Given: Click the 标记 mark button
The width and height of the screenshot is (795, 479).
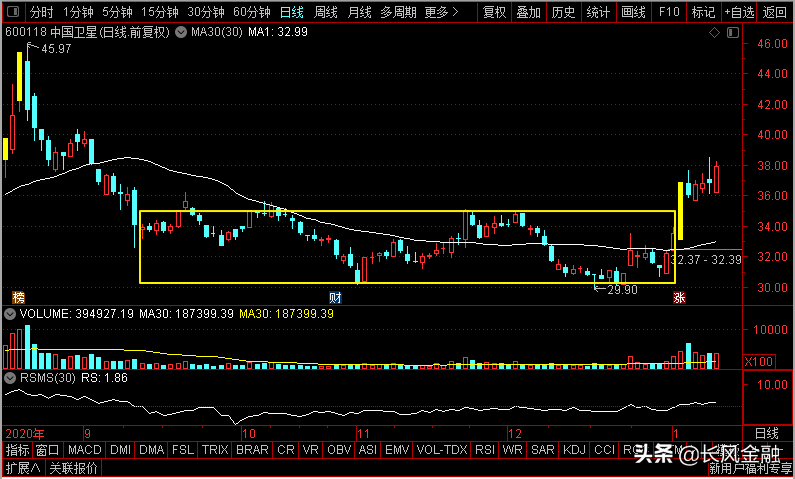Looking at the screenshot, I should 704,12.
